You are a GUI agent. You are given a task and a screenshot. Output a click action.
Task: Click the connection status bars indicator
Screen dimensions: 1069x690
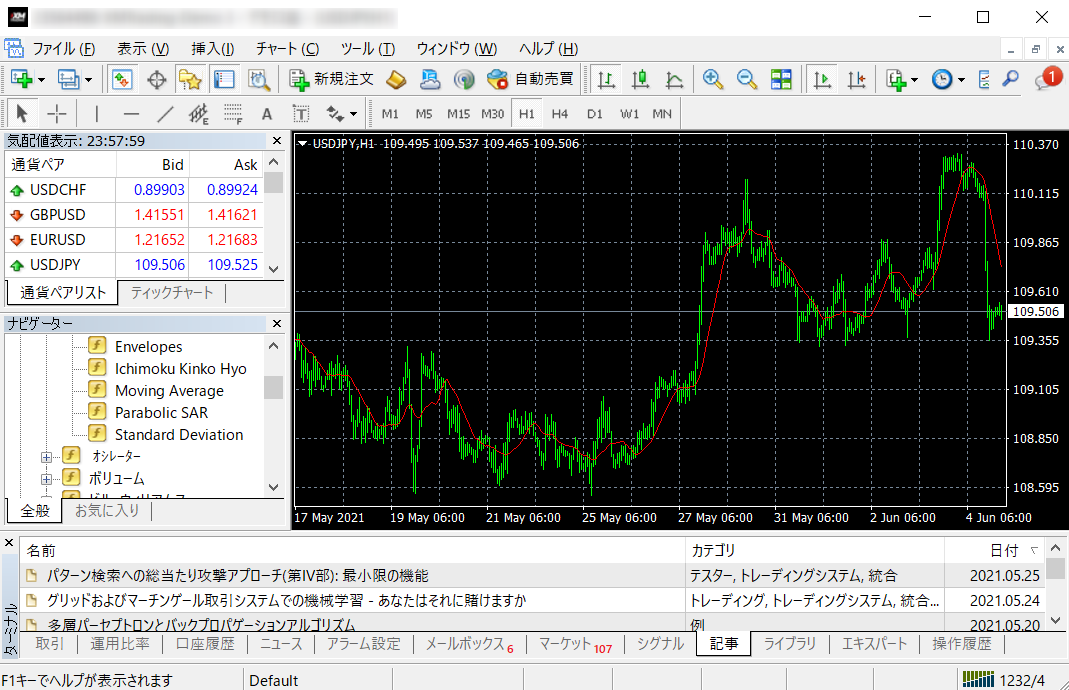(x=978, y=679)
